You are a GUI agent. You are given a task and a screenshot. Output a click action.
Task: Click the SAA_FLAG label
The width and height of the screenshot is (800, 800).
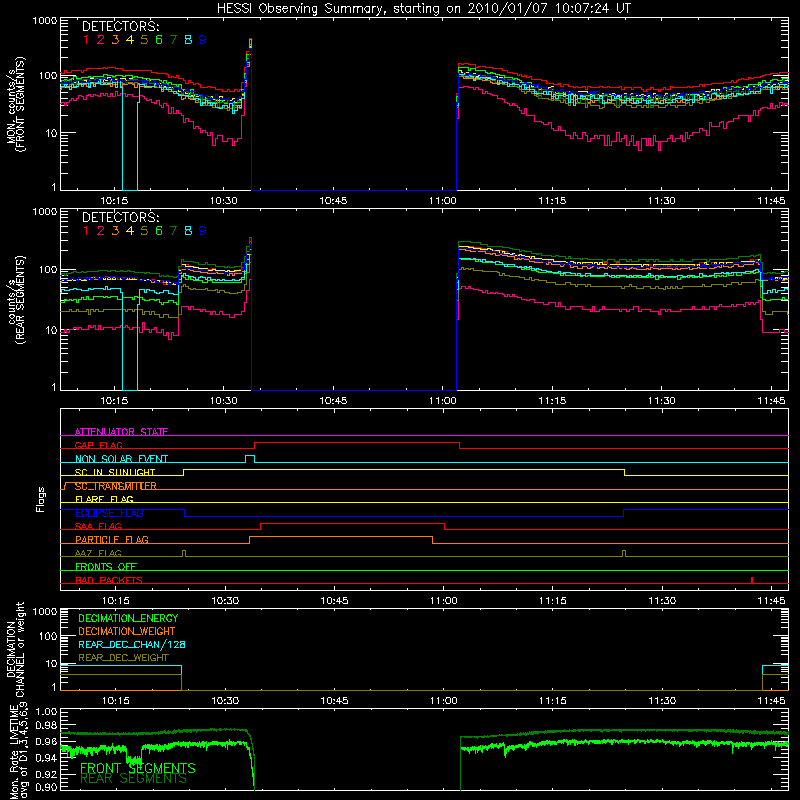[x=98, y=527]
